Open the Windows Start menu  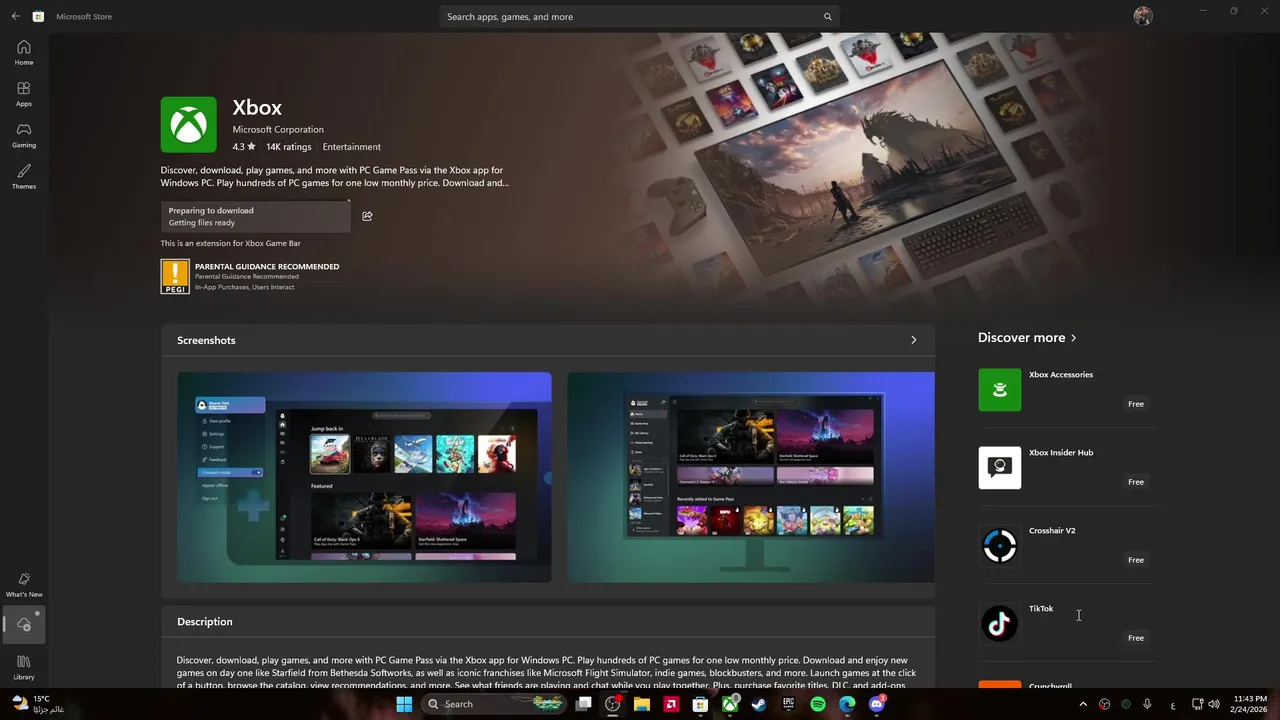(404, 704)
